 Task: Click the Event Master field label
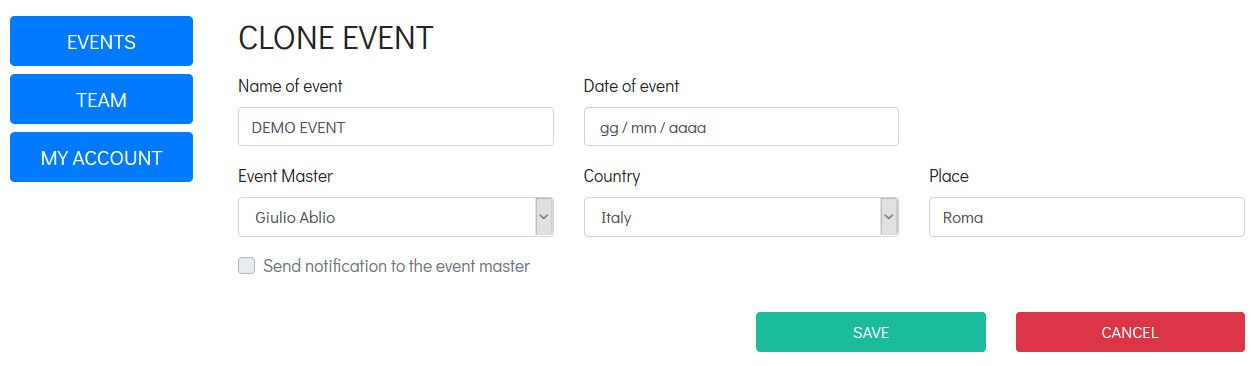coord(285,176)
